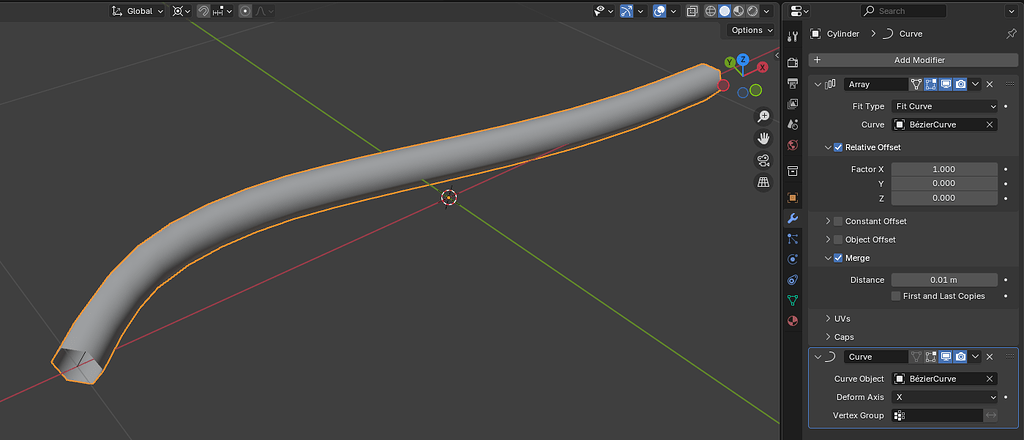Open the viewport Options dropdown

751,30
